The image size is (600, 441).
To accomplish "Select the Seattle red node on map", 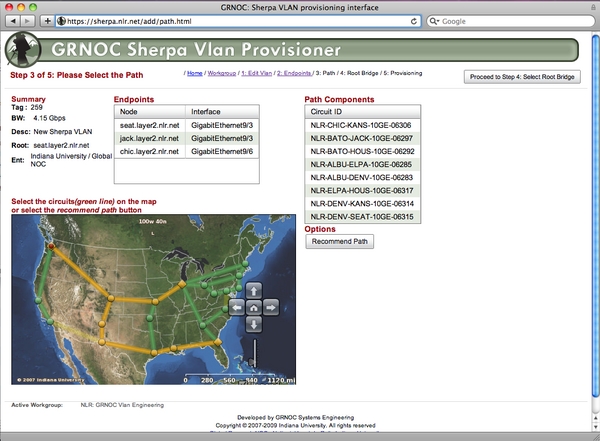I will pyautogui.click(x=51, y=246).
